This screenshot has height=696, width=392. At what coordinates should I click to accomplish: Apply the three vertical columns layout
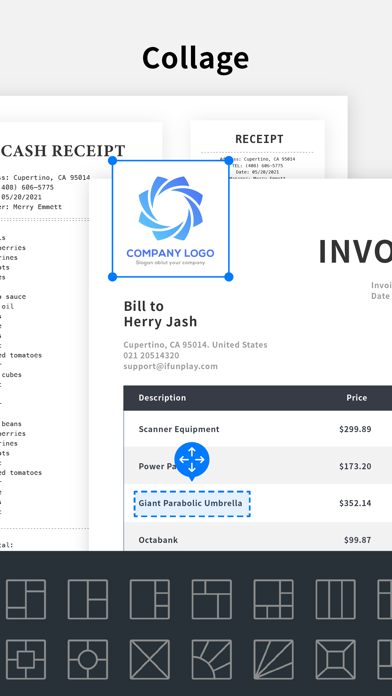tap(336, 599)
